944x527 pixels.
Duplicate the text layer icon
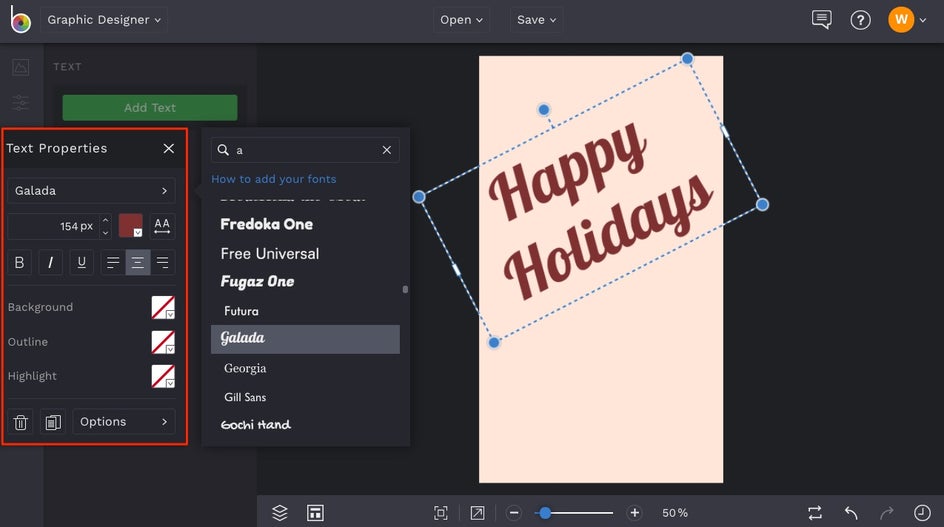[53, 422]
